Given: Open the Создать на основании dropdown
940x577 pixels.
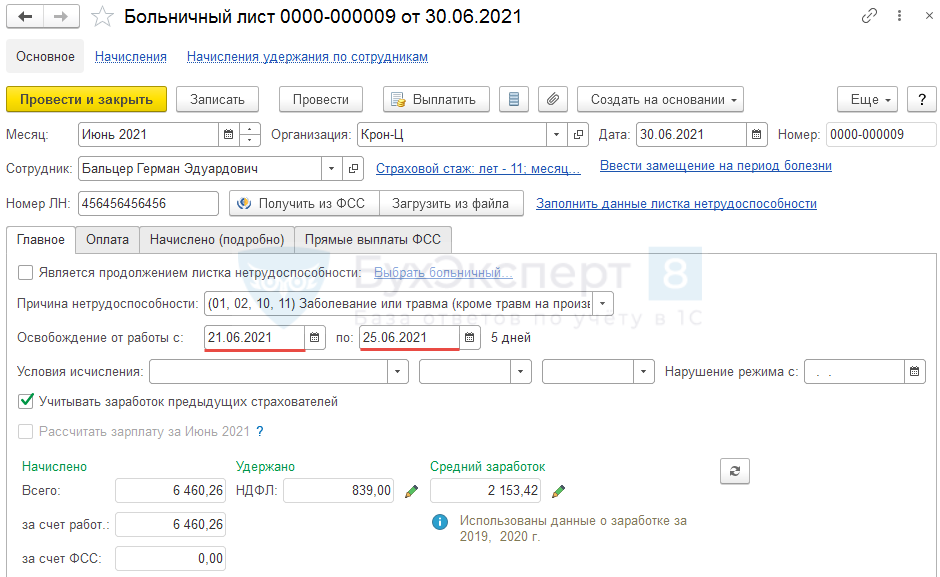Looking at the screenshot, I should tap(660, 100).
